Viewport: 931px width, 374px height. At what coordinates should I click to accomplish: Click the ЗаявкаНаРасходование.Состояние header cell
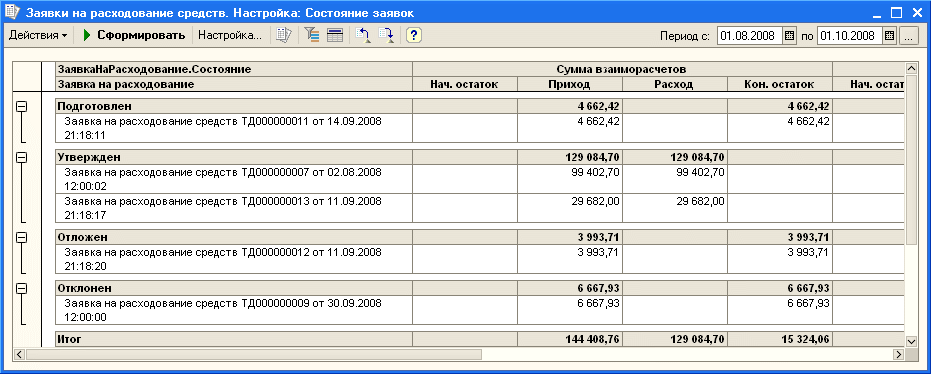tap(234, 69)
